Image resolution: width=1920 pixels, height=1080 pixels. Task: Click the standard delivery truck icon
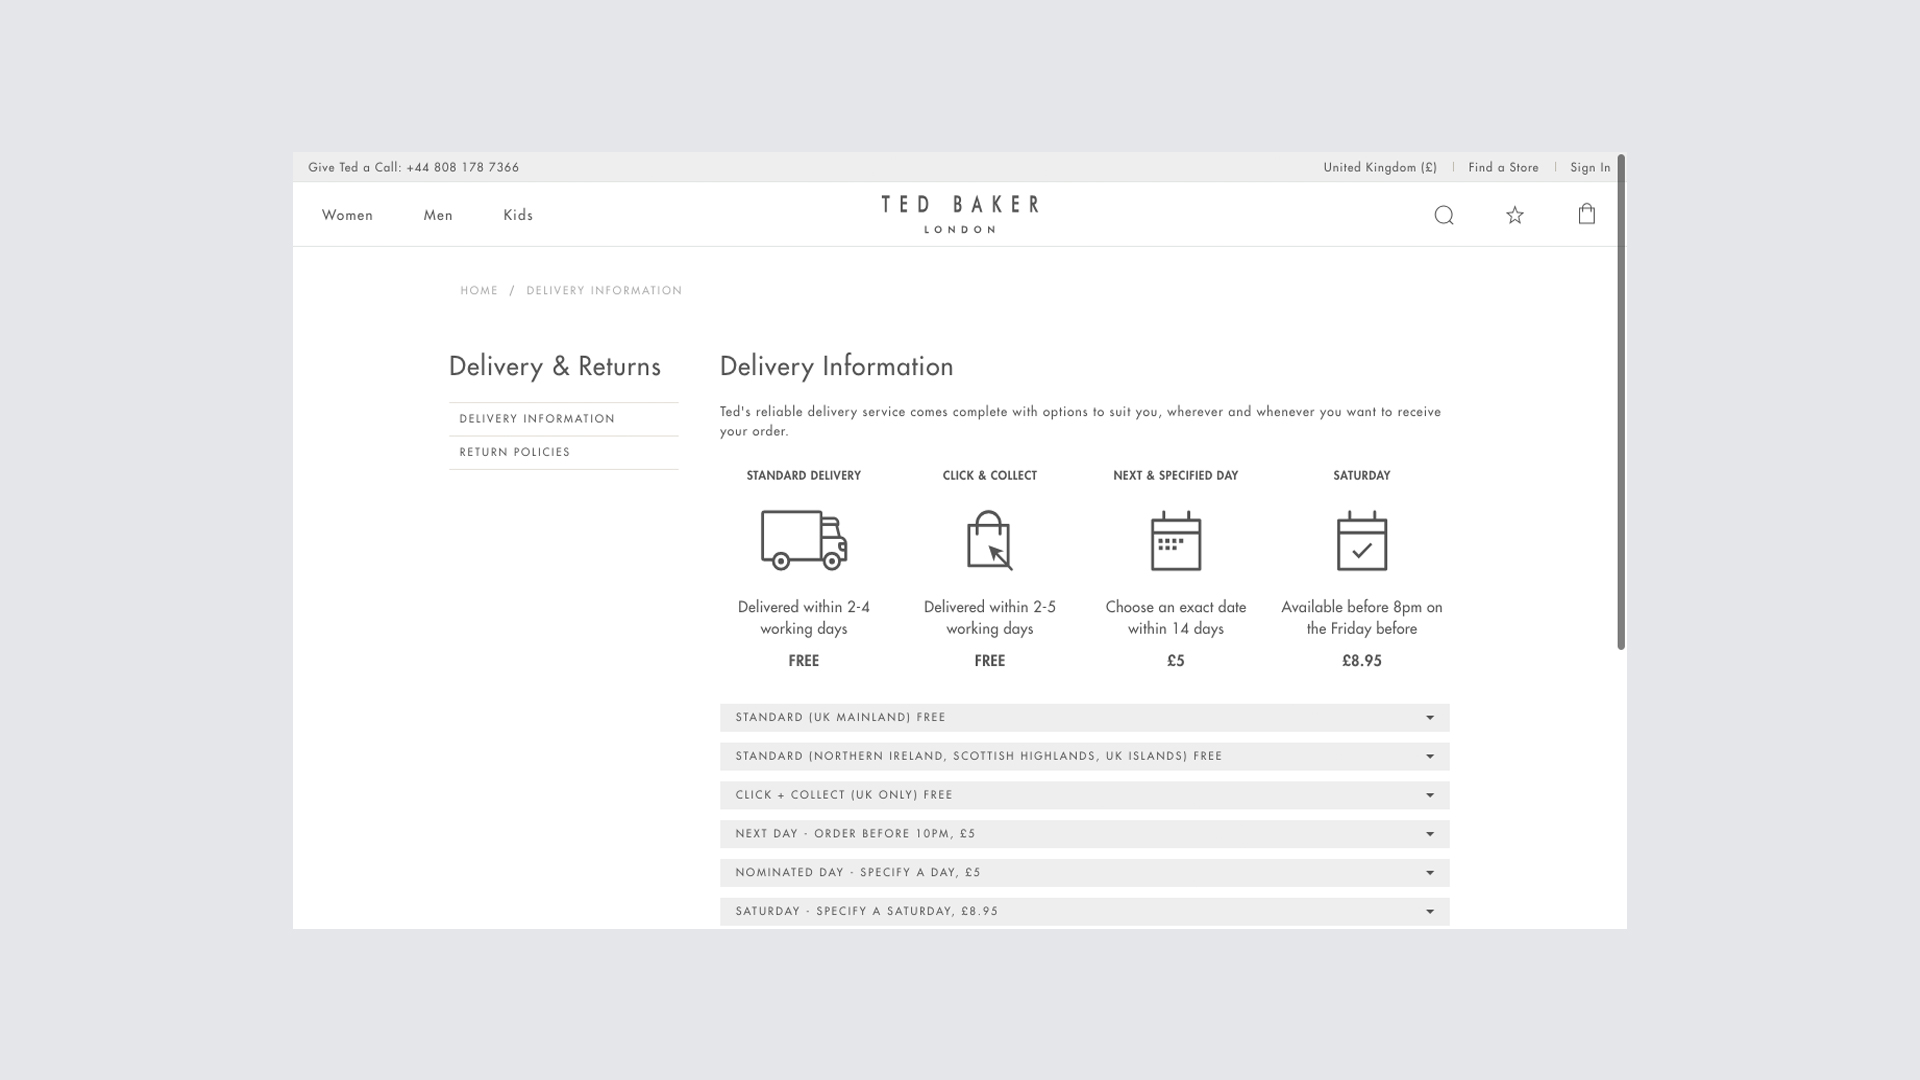click(x=804, y=540)
